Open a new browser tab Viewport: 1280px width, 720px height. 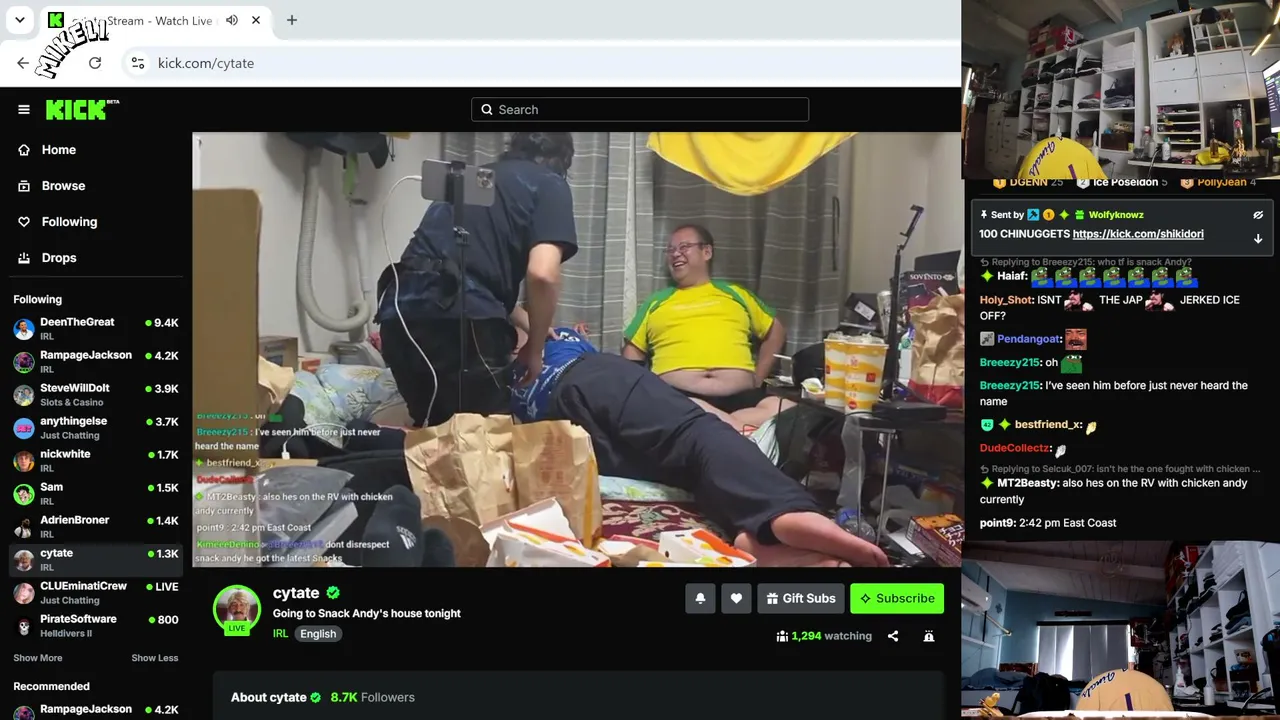[x=292, y=20]
